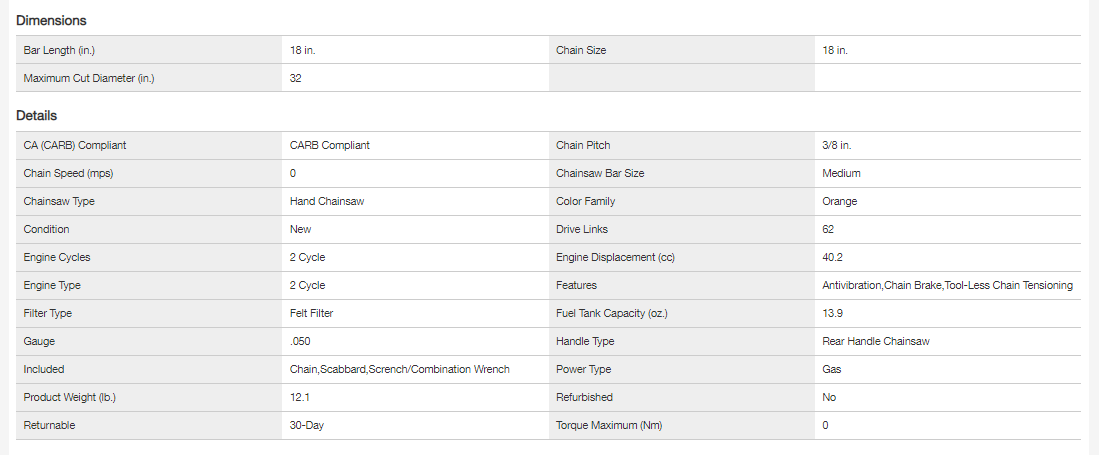Viewport: 1099px width, 455px height.
Task: Click the Details section heading
Action: coord(37,116)
